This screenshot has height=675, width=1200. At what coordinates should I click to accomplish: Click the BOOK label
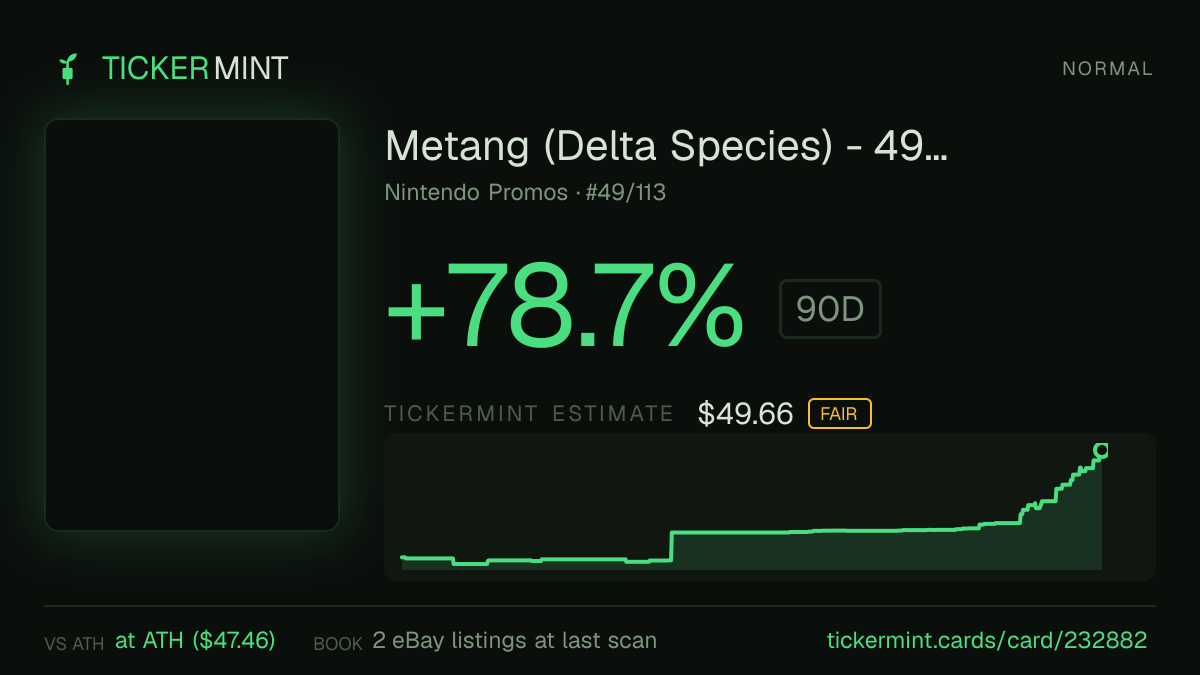(338, 644)
